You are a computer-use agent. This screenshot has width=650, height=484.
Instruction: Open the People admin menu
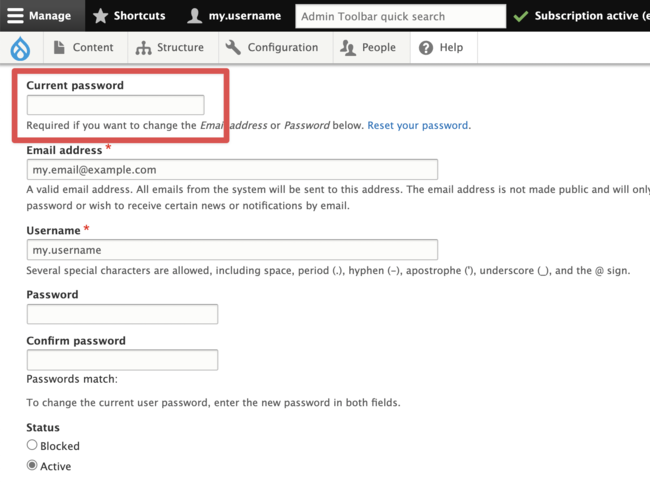tap(371, 48)
